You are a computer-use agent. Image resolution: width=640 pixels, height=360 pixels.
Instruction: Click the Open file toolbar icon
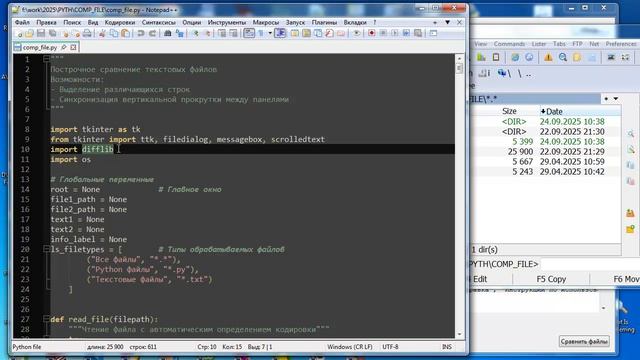(29, 33)
